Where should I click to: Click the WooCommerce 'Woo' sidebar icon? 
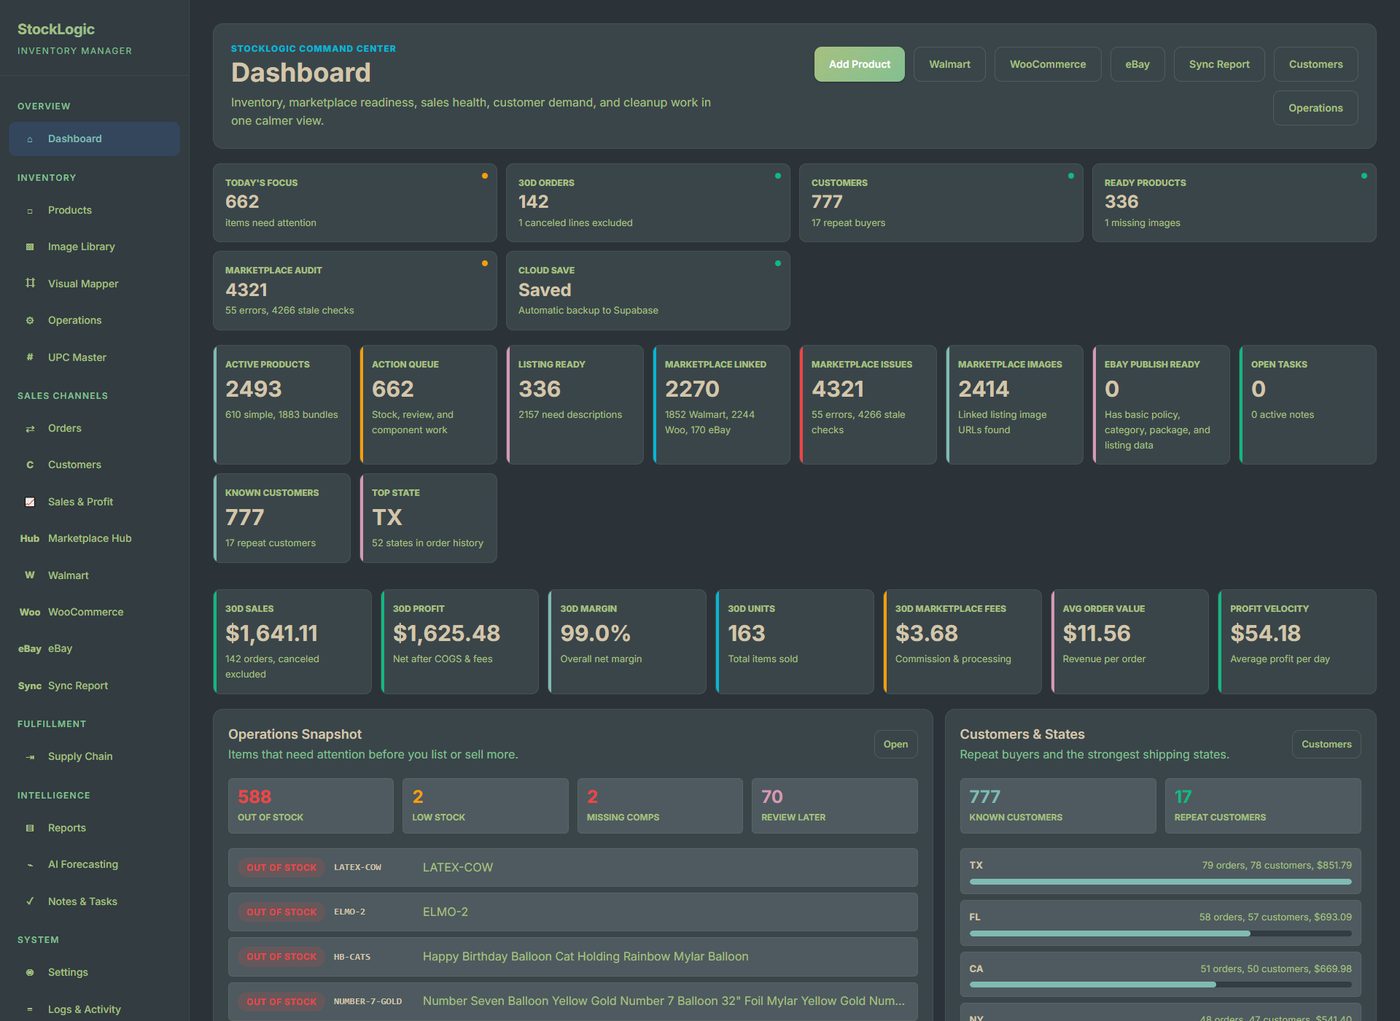click(x=30, y=612)
